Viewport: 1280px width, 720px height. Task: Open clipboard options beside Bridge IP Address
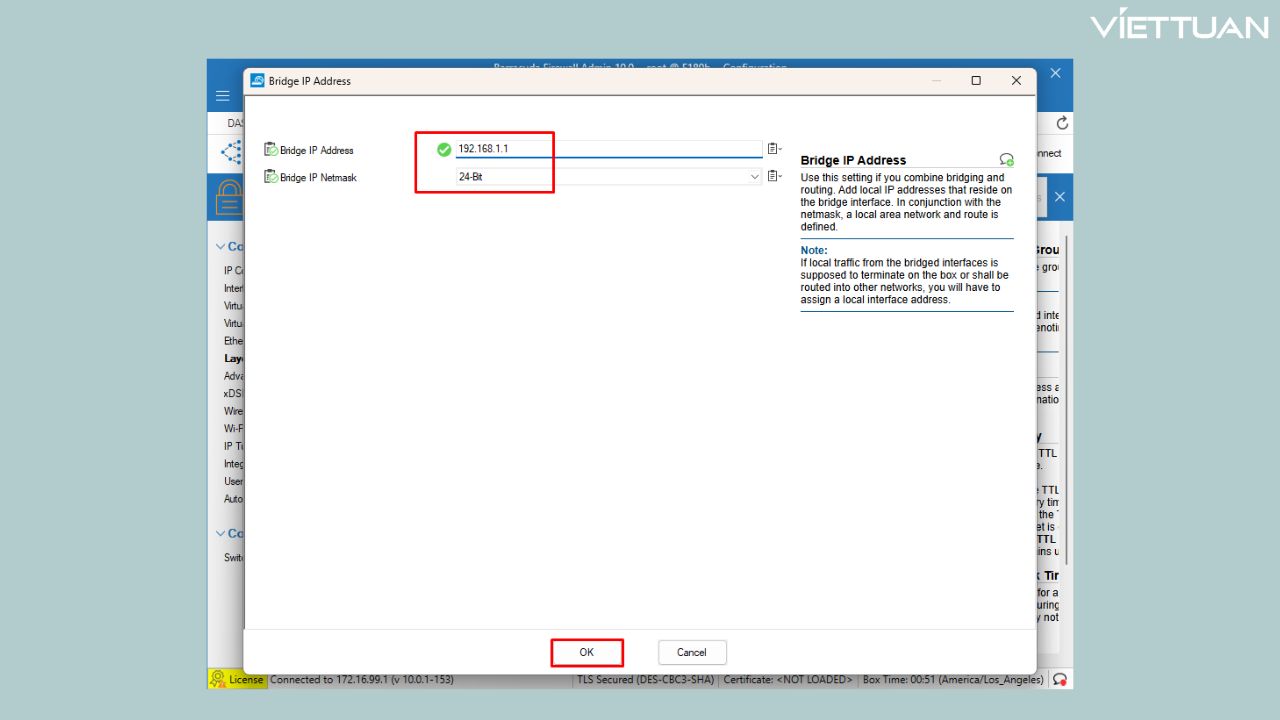[774, 149]
